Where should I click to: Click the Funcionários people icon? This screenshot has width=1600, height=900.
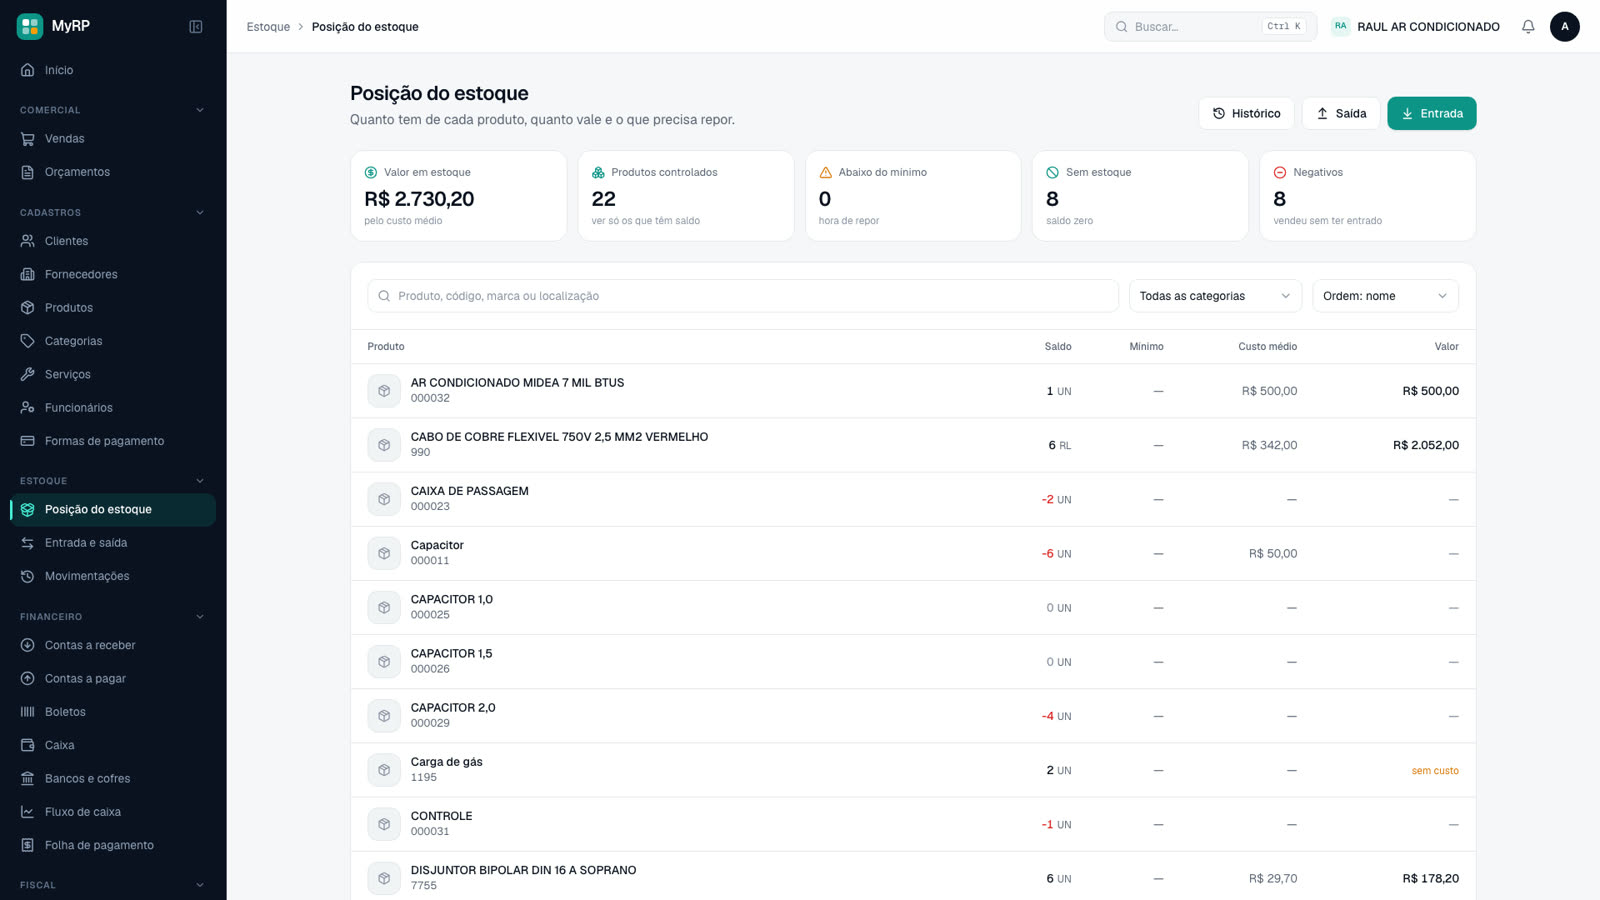[28, 408]
